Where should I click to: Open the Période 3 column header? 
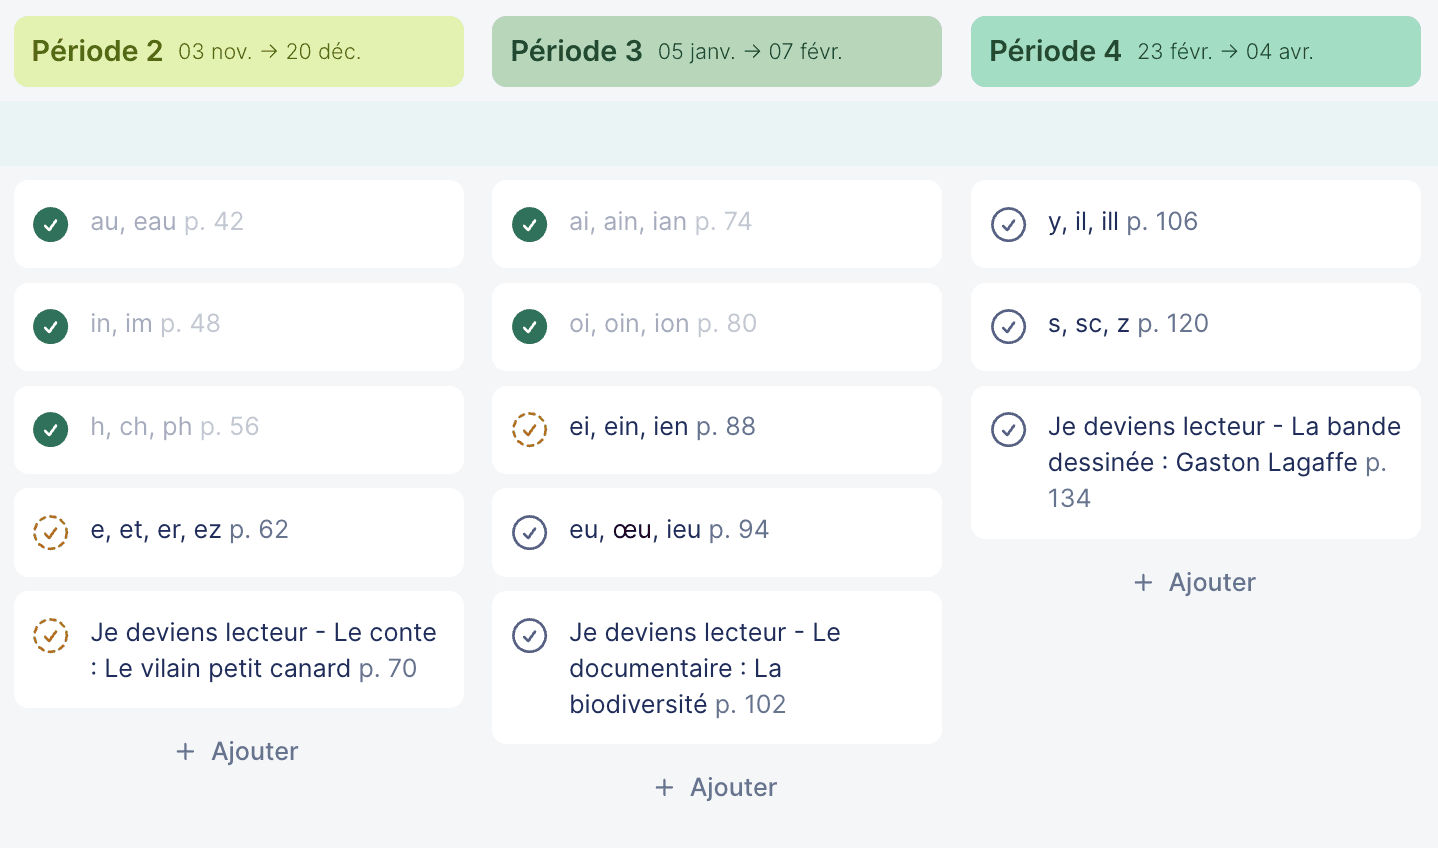click(x=576, y=51)
